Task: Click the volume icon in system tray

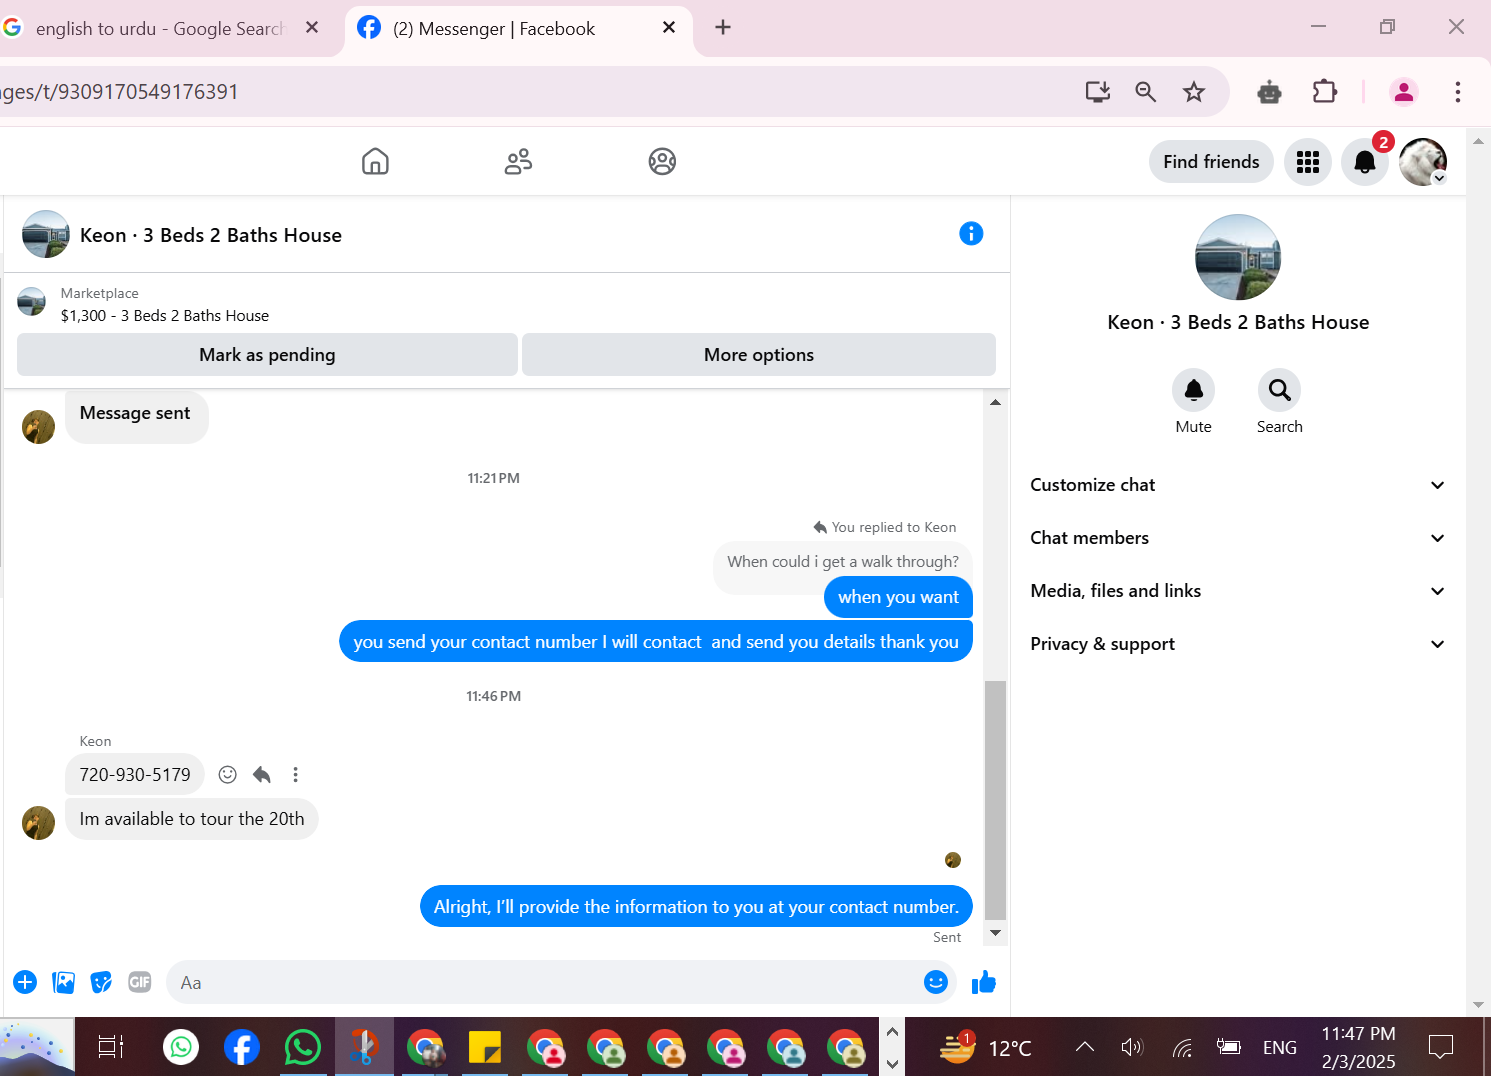Action: [1132, 1047]
